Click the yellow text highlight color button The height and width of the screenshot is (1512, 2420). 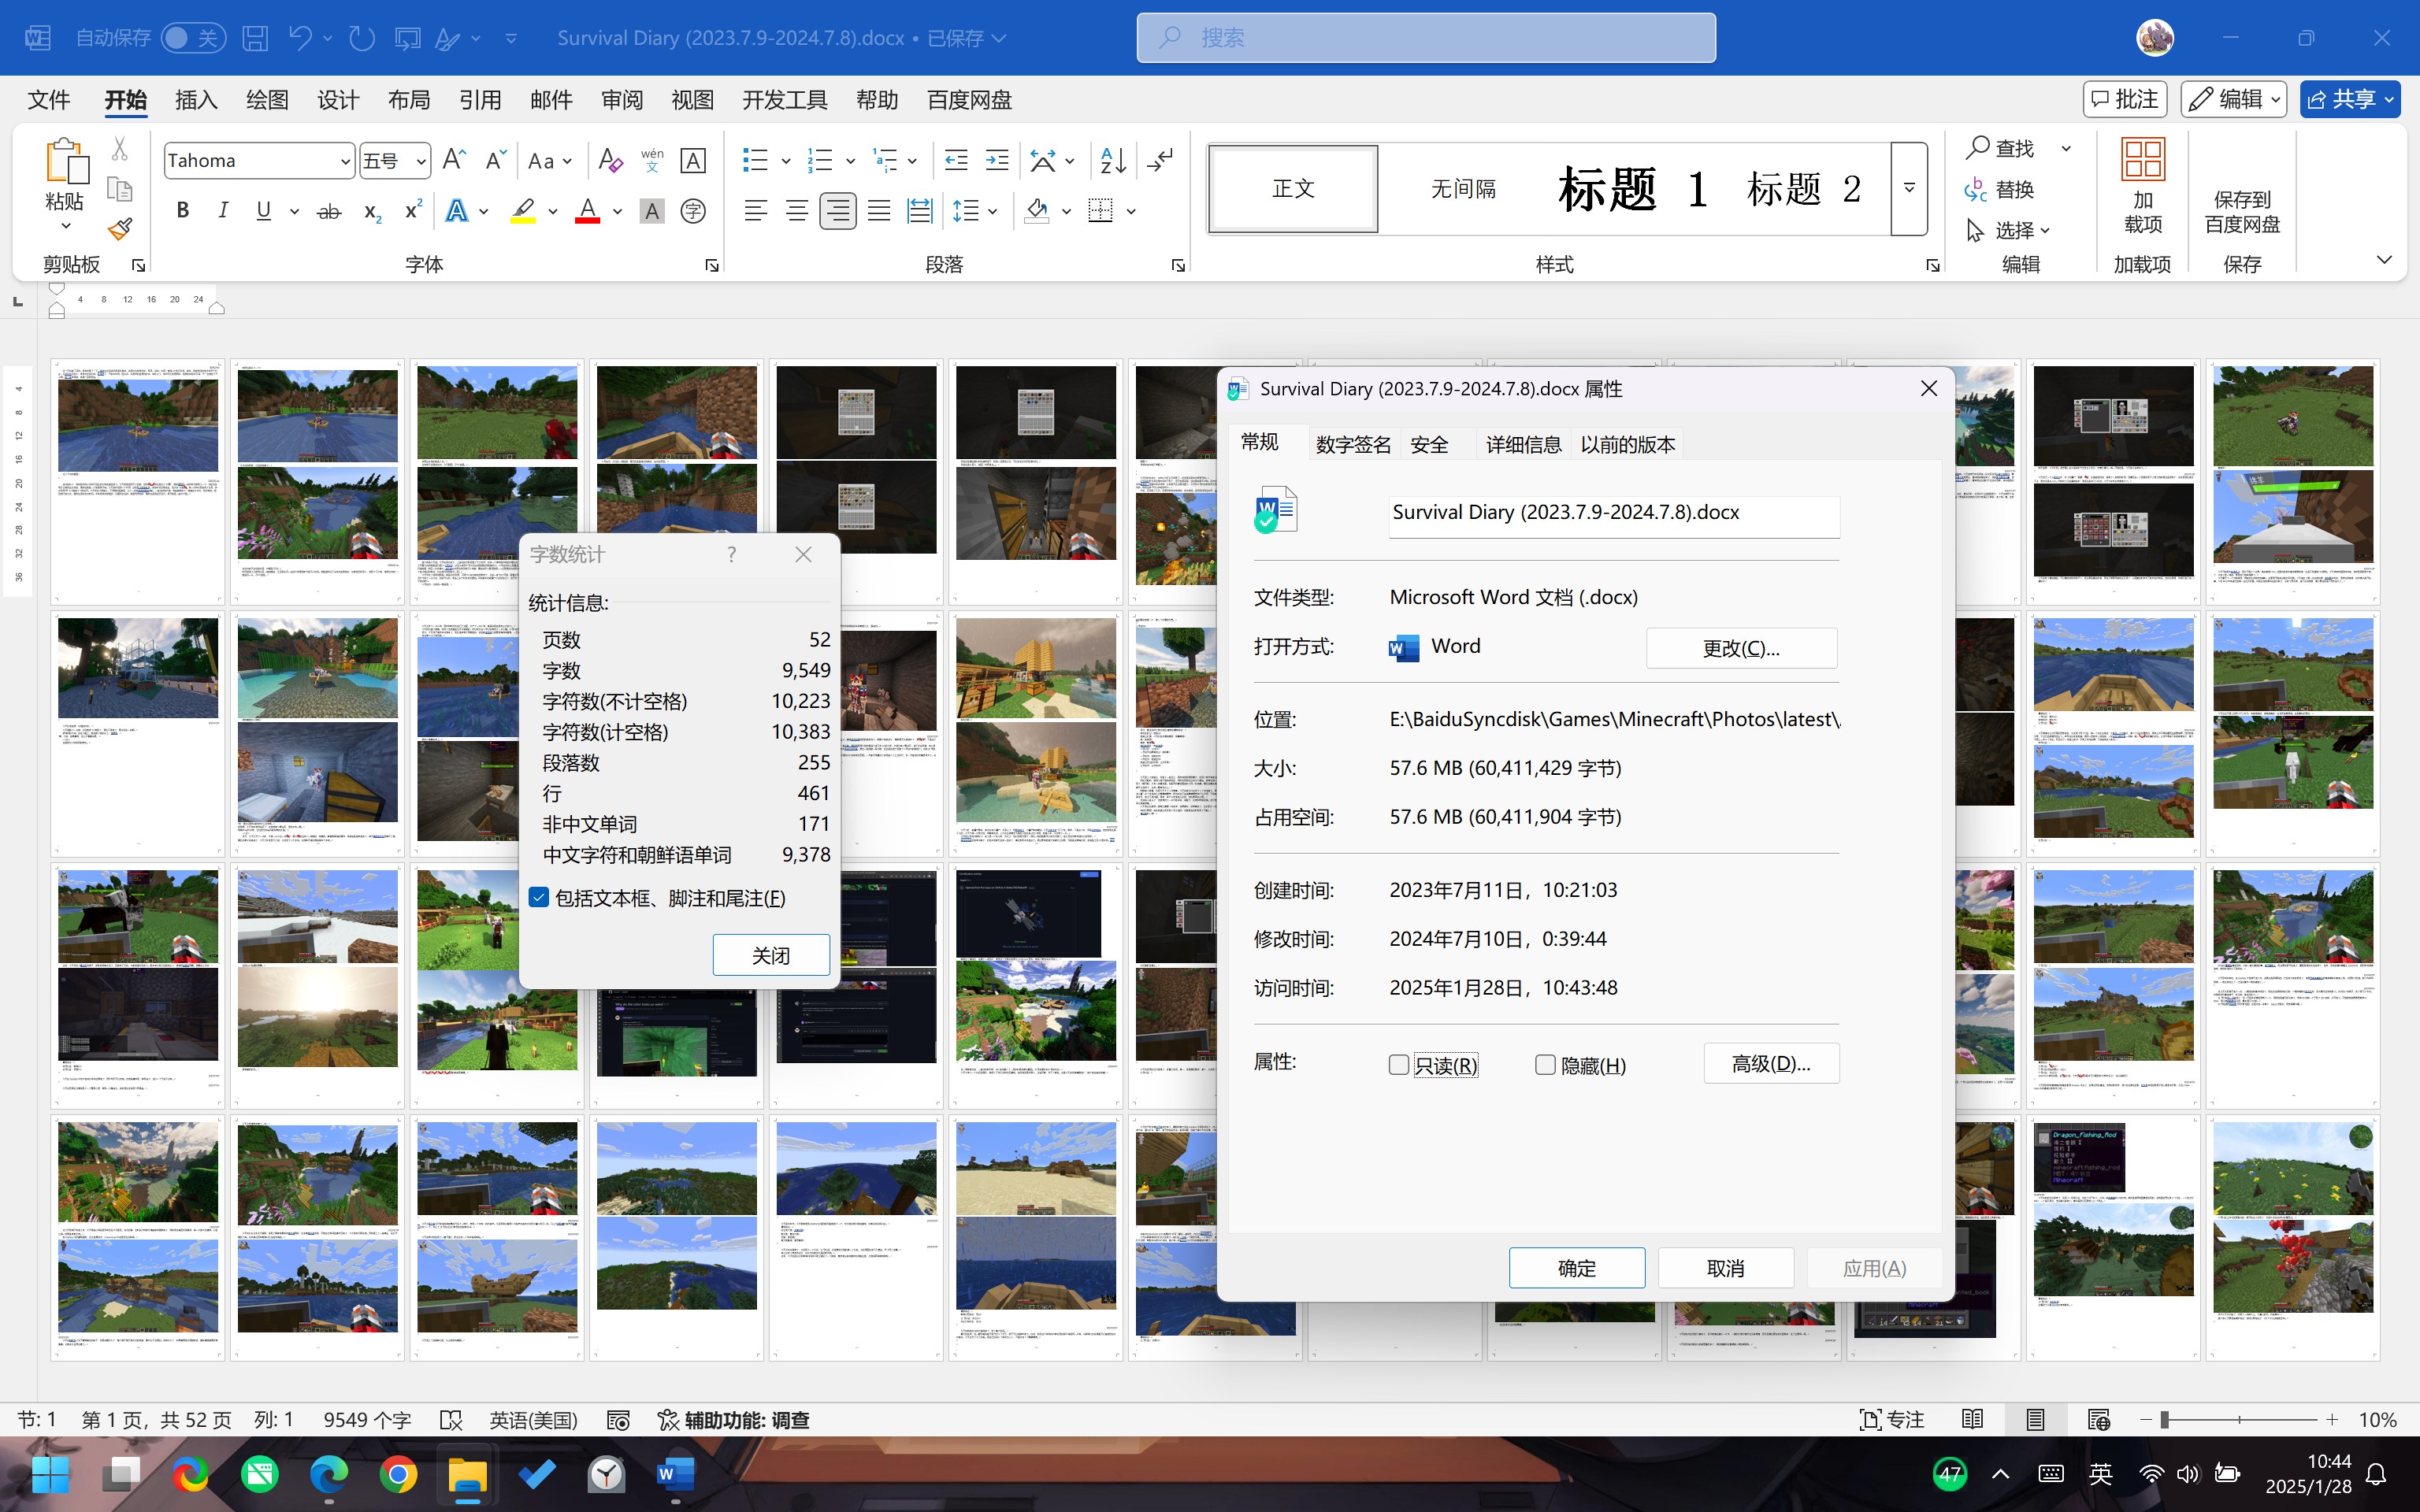[x=523, y=211]
